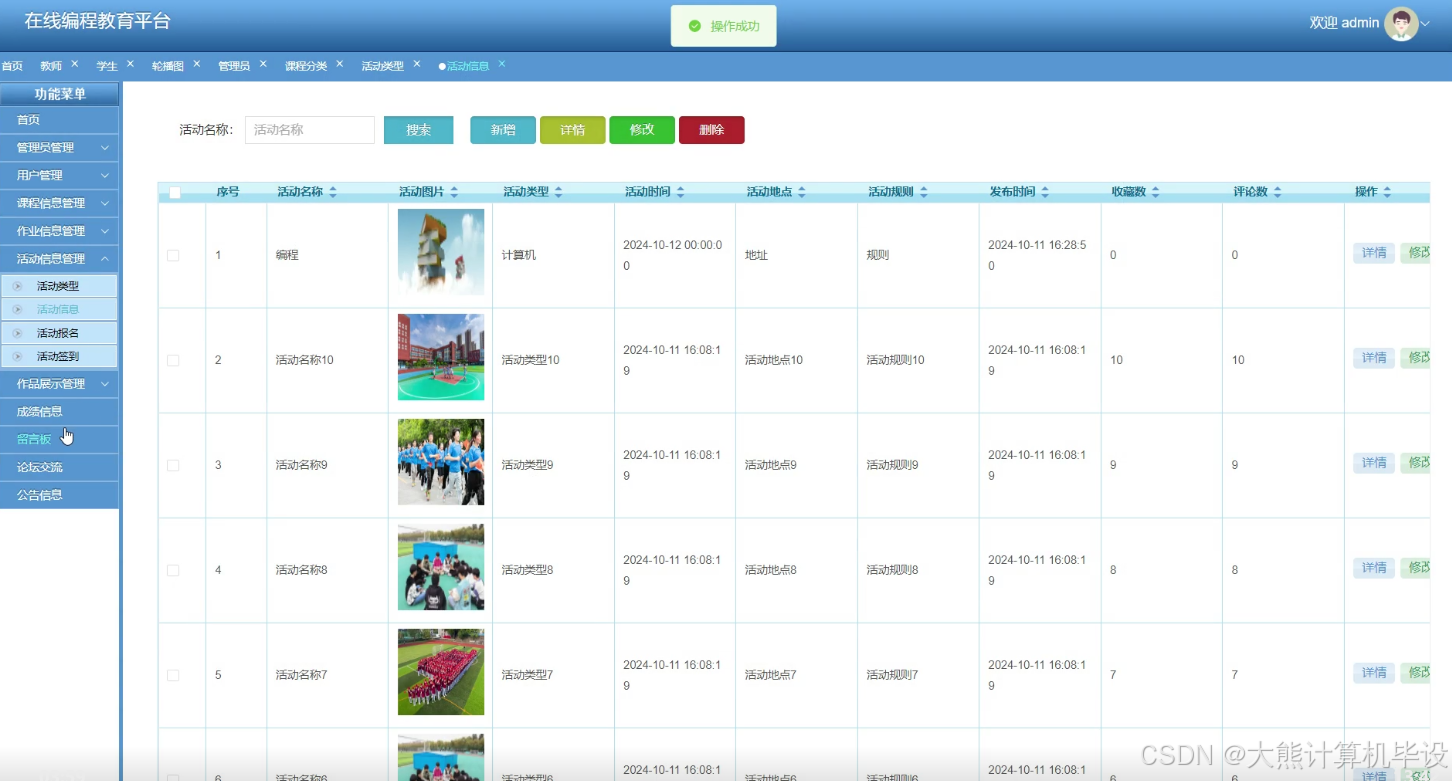Click the bullet icon beside 活动报名 submenu
1452x781 pixels.
point(17,333)
